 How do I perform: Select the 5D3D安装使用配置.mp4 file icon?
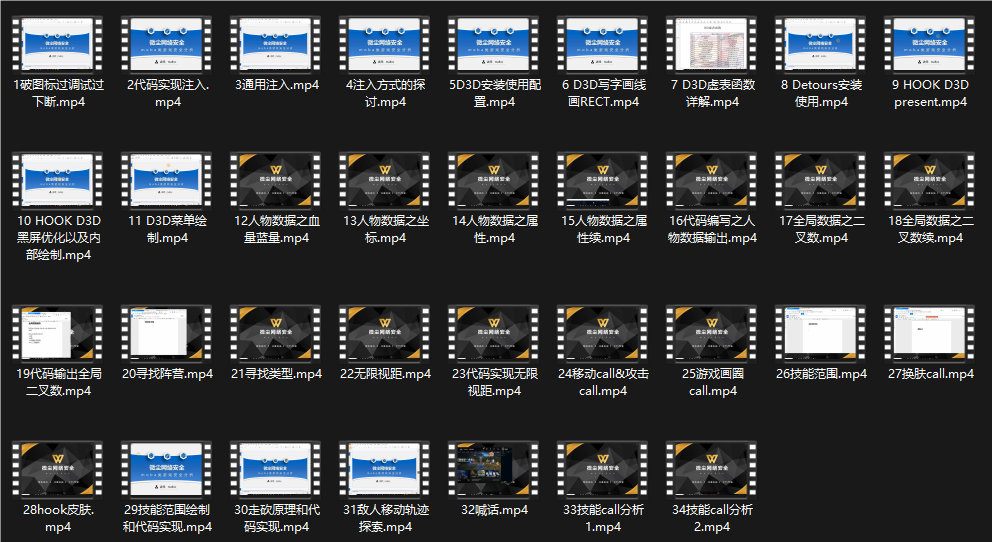point(494,44)
